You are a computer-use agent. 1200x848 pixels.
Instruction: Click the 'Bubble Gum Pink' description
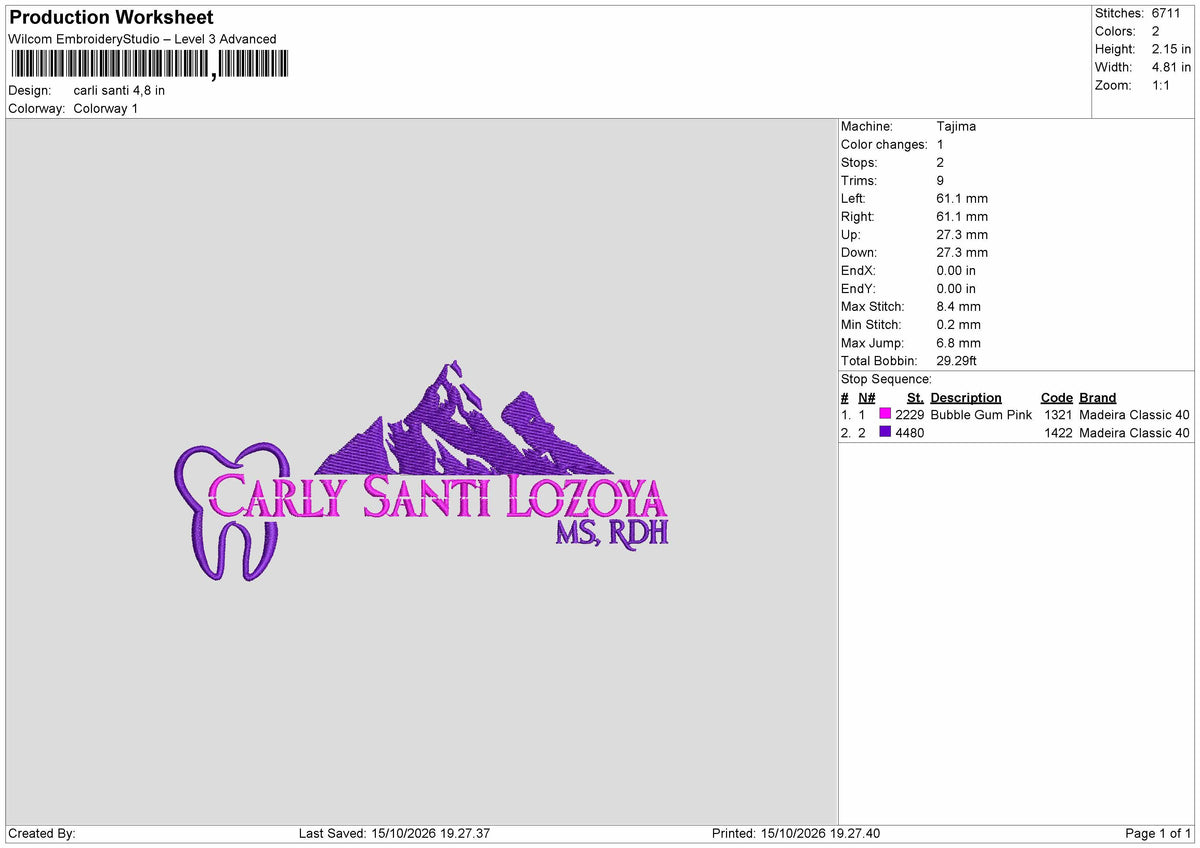(x=981, y=414)
